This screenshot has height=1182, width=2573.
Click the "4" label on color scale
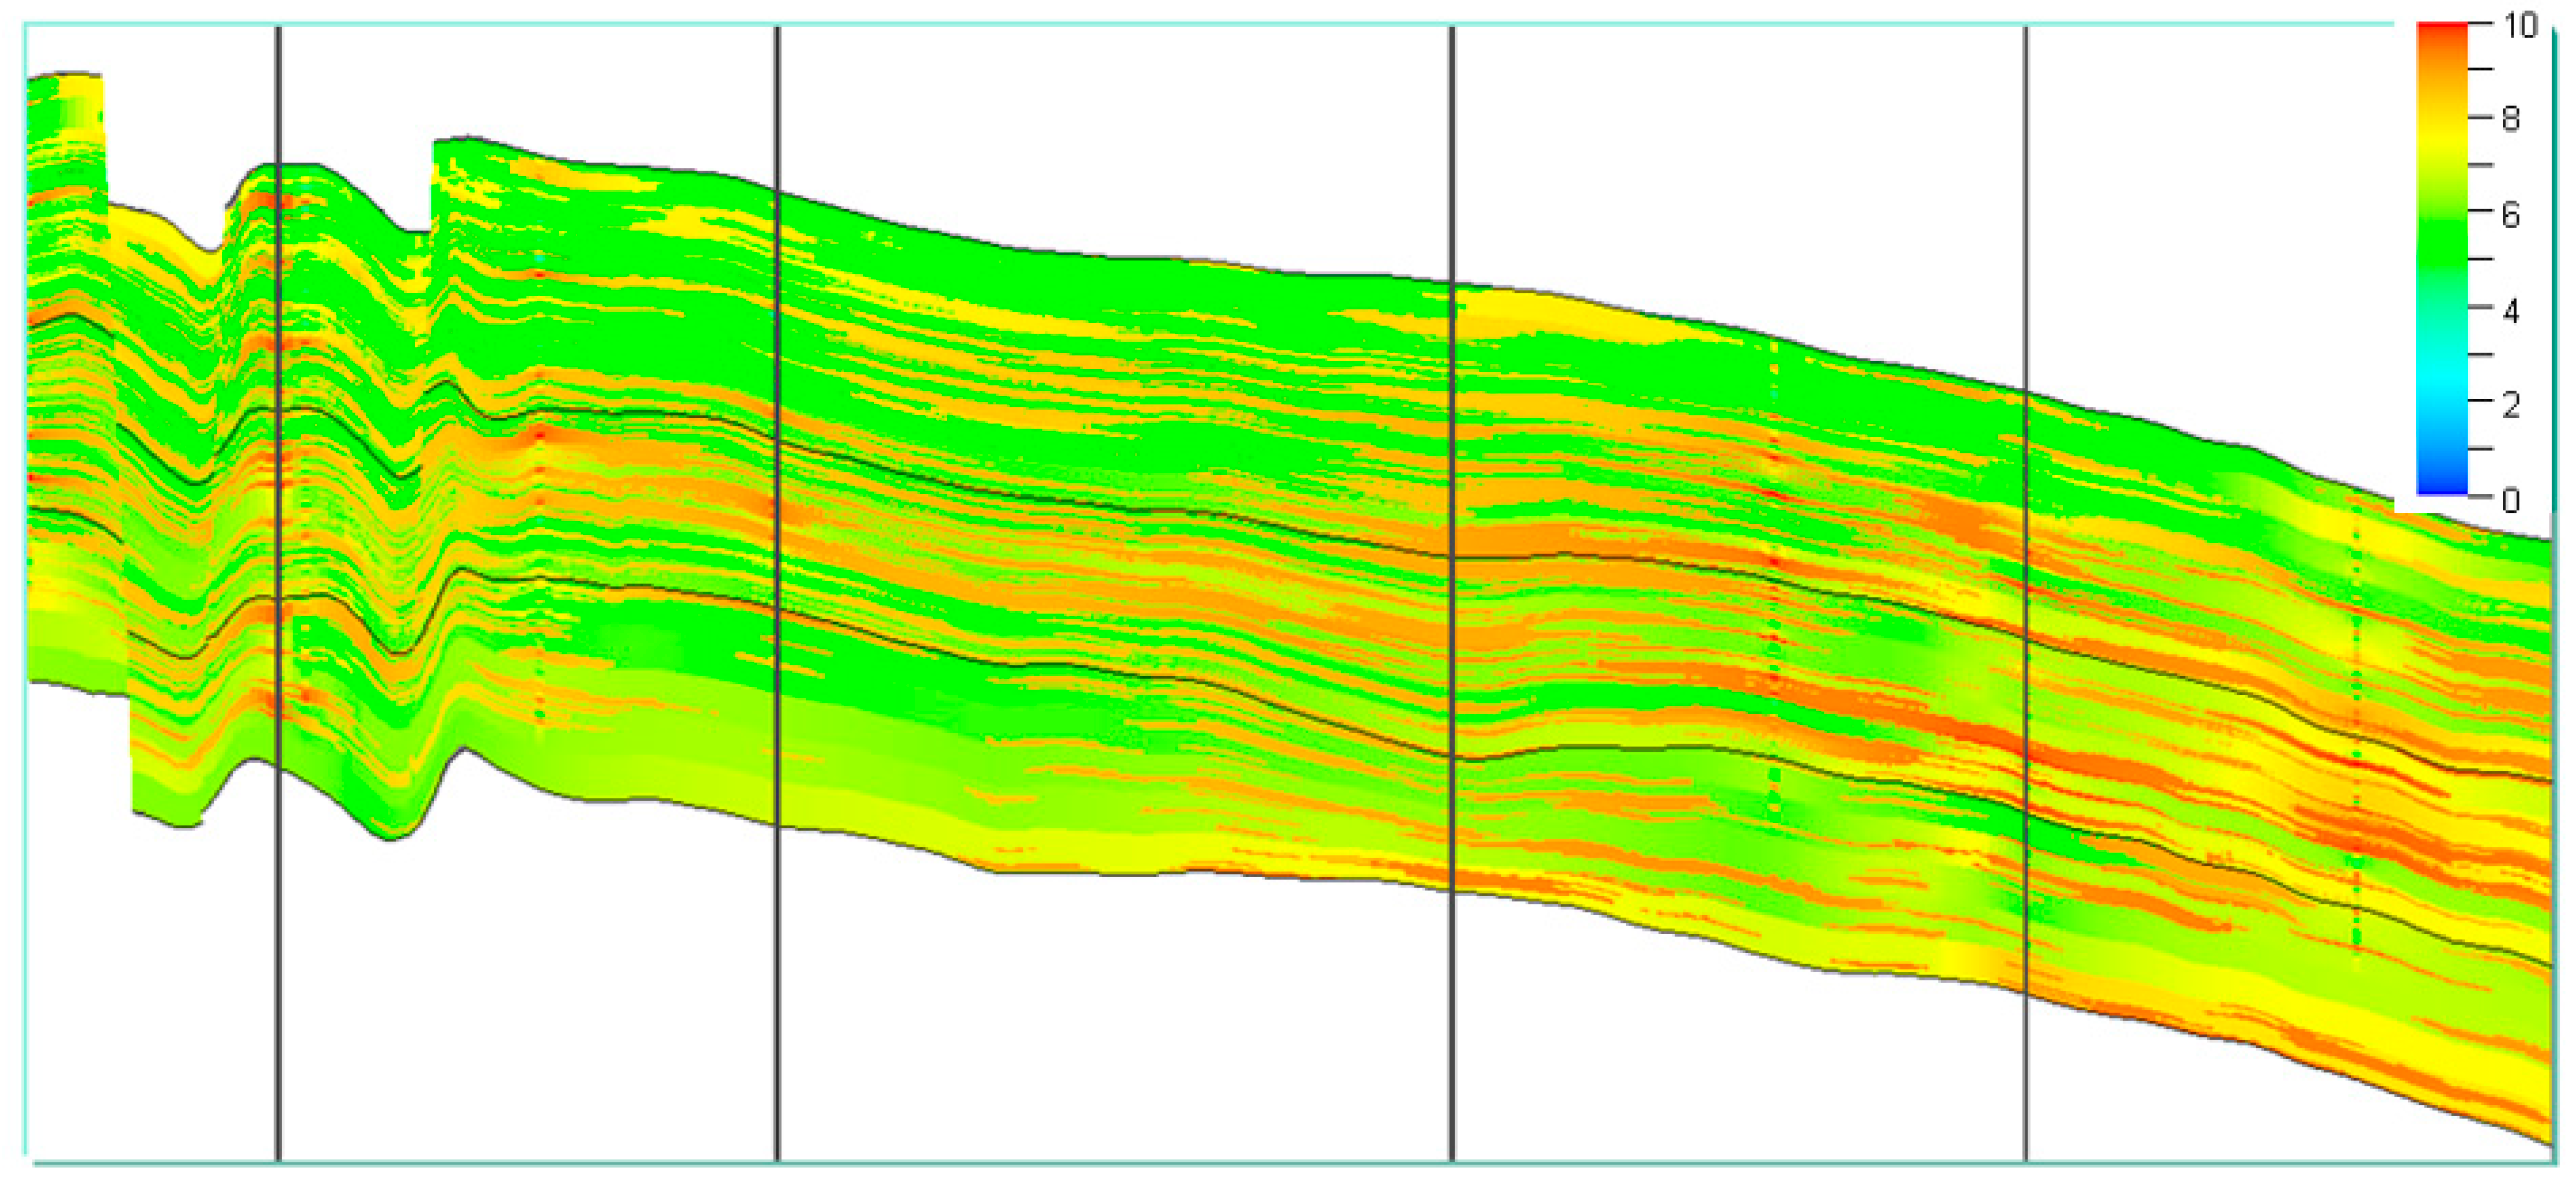coord(2510,310)
